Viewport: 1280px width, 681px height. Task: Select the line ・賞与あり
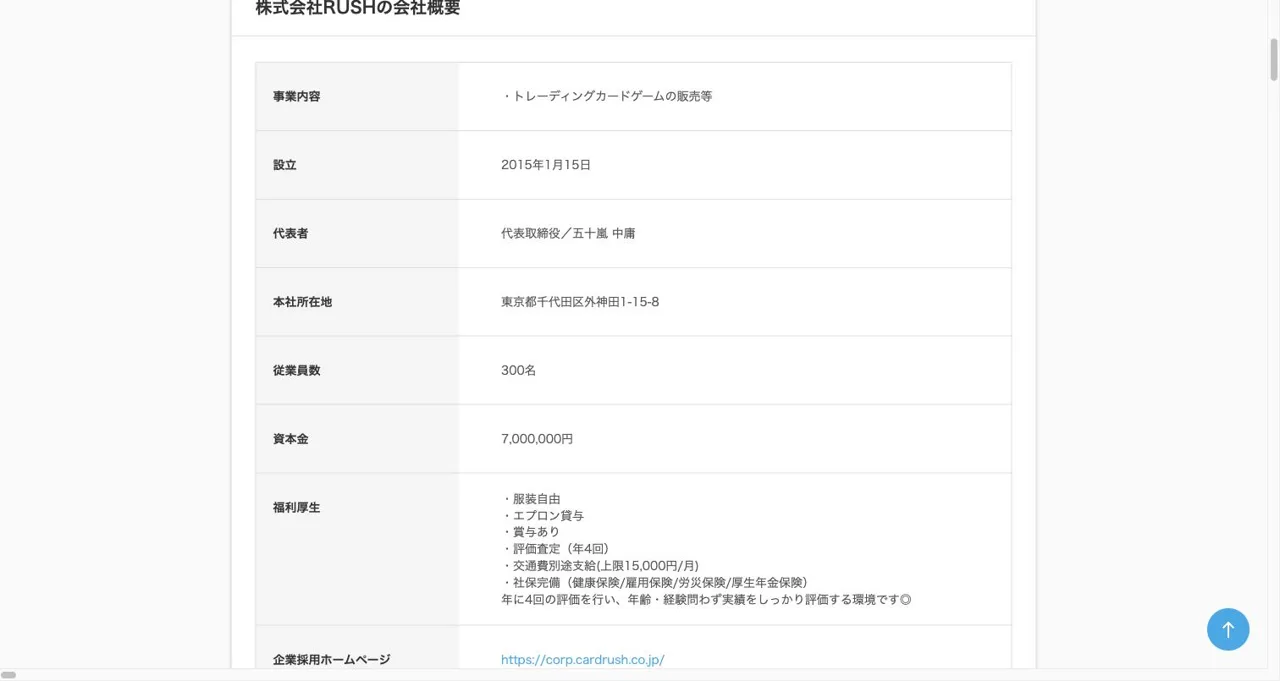click(x=531, y=532)
